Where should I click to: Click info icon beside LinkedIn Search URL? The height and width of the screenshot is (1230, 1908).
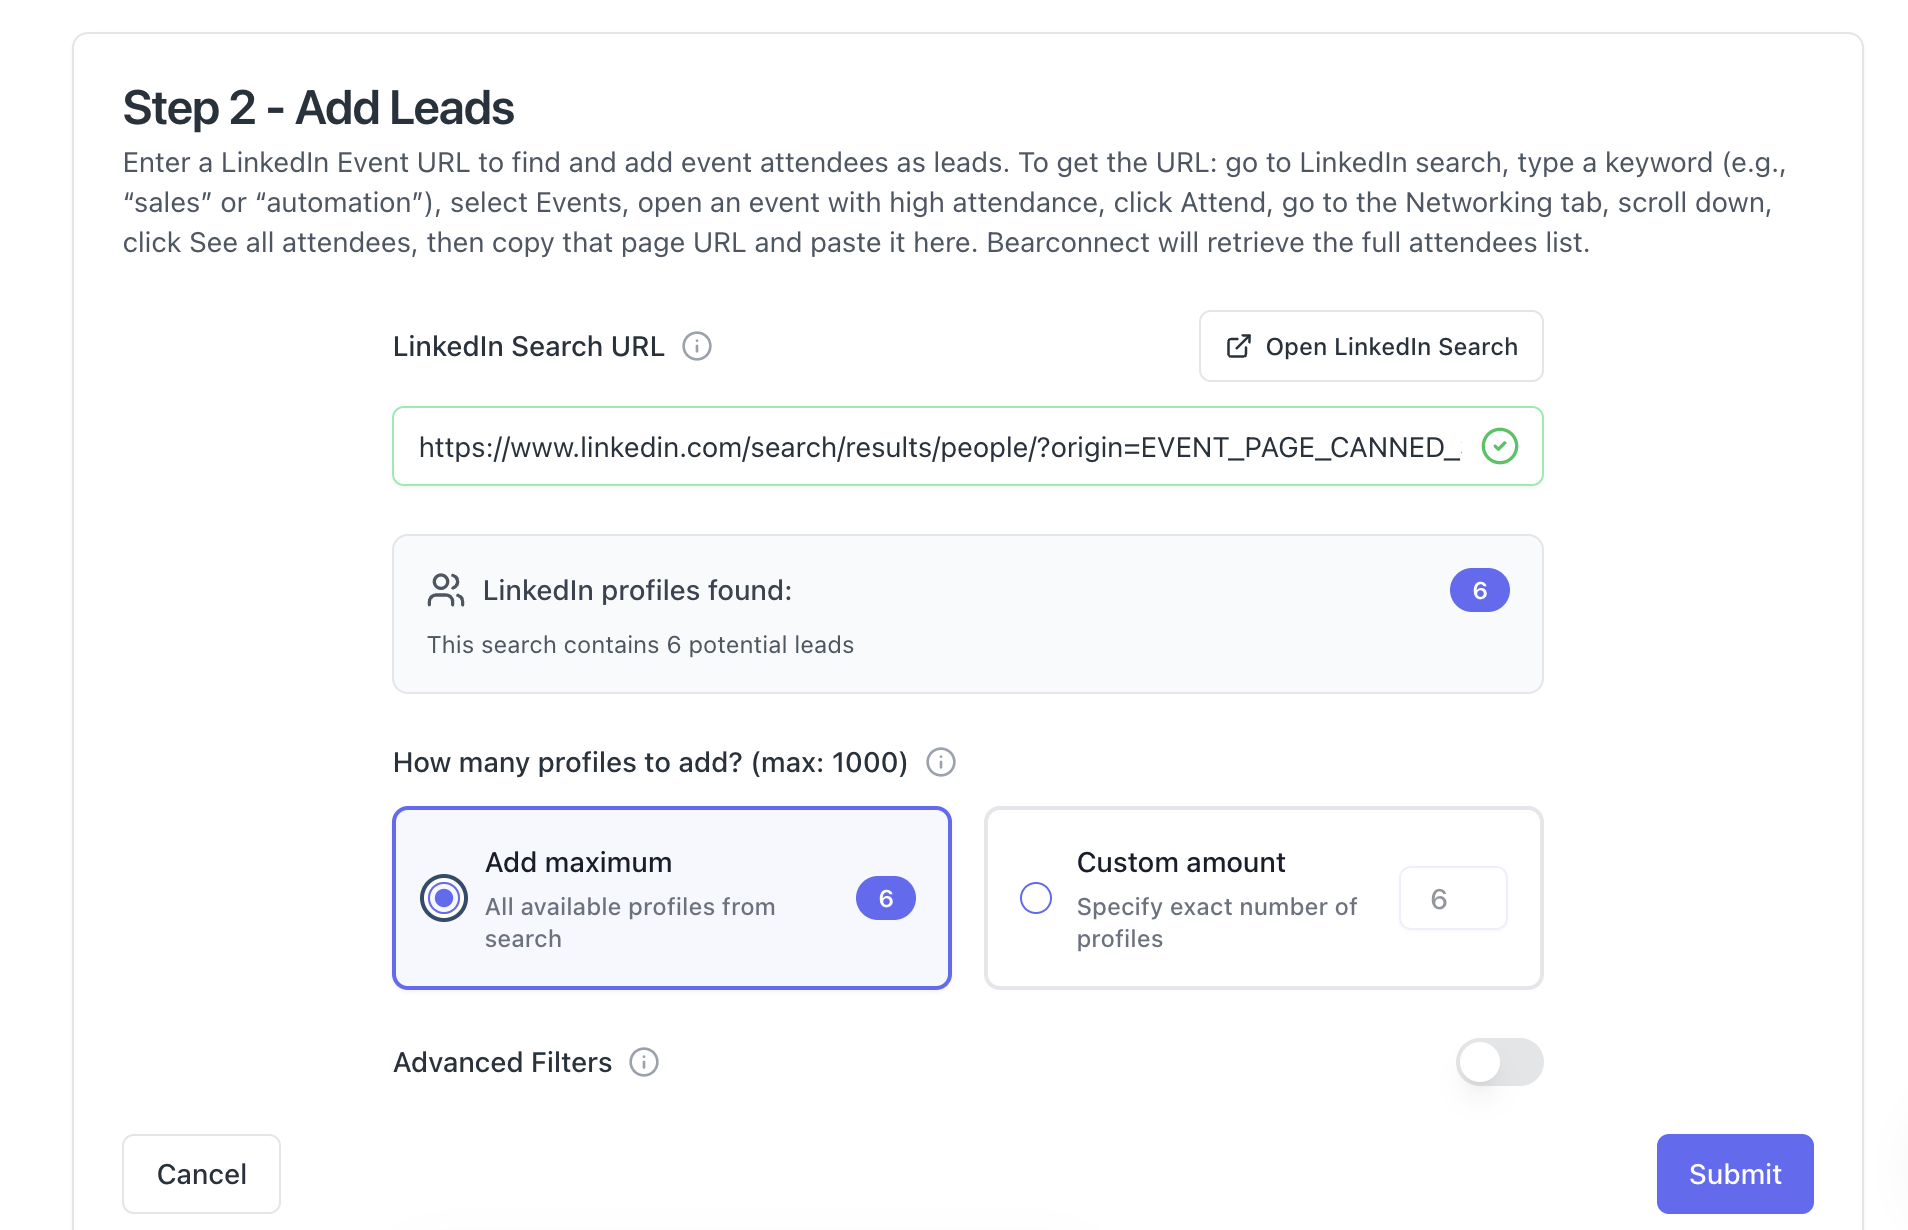tap(697, 346)
